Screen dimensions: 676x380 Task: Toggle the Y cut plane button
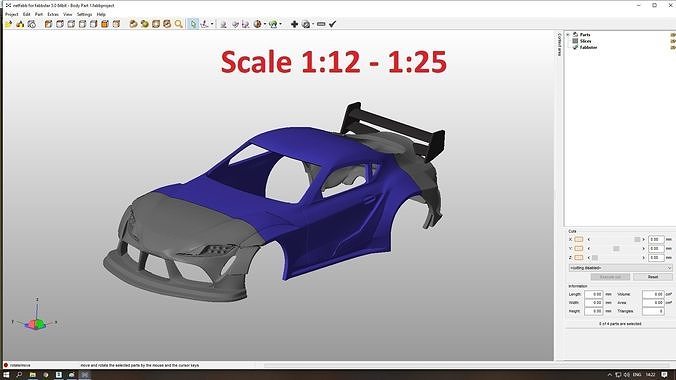[x=579, y=248]
